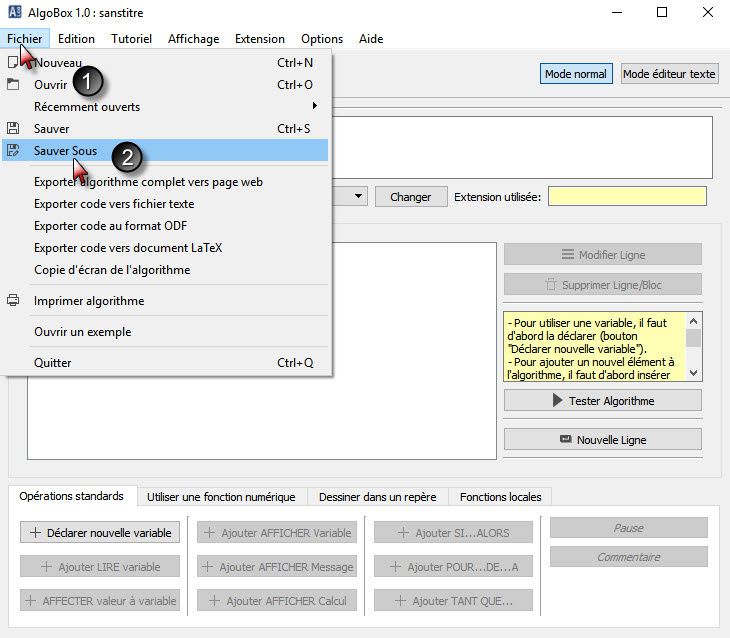
Task: Select Sauver menu entry
Action: point(165,129)
